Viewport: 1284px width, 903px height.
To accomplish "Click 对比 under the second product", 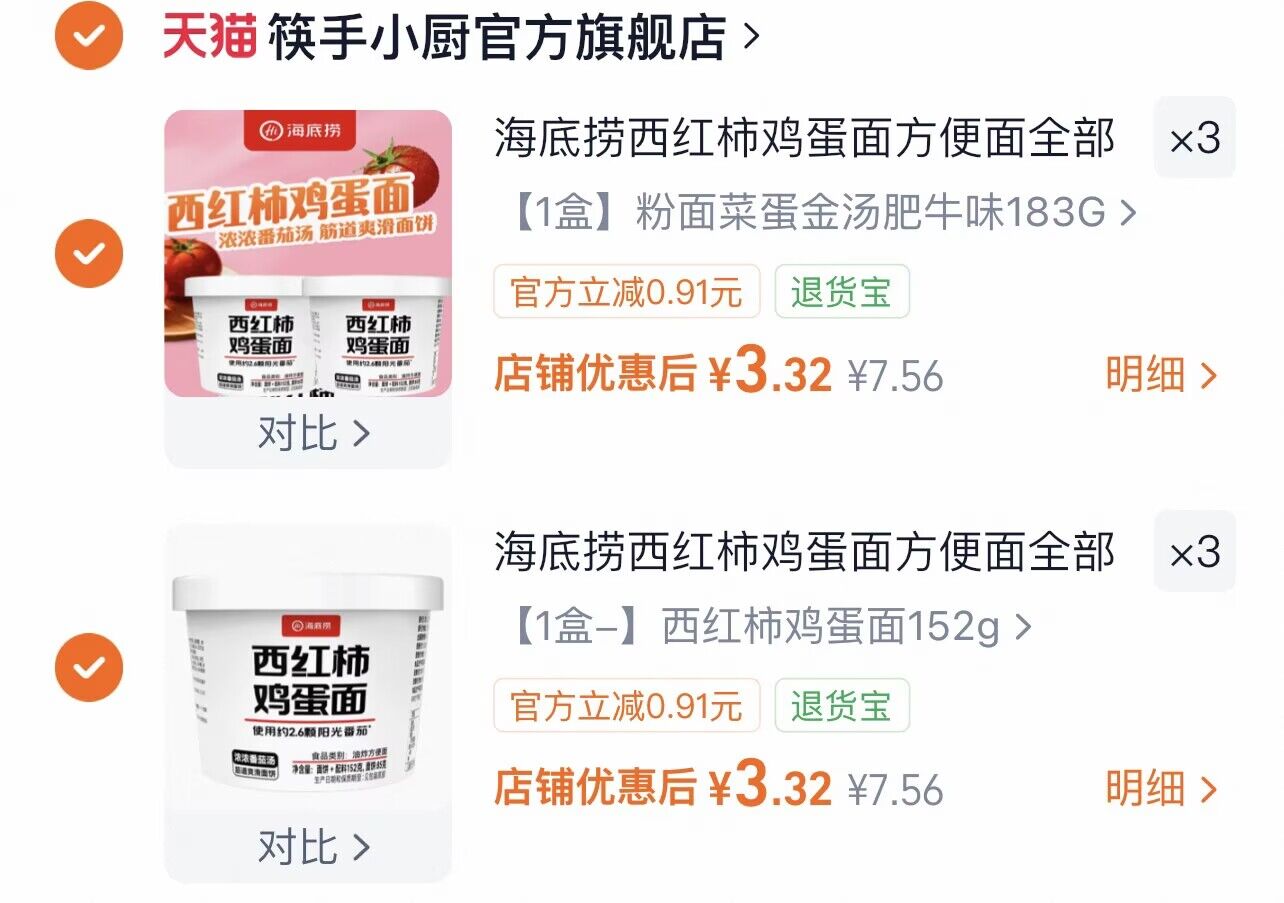I will point(314,847).
